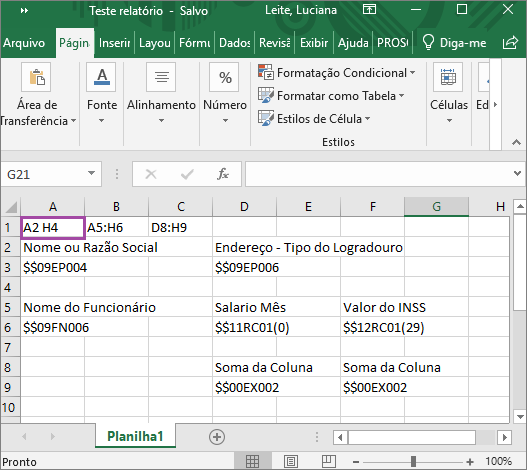527x470 pixels.
Task: Switch to the Dados ribbon tab
Action: [235, 43]
